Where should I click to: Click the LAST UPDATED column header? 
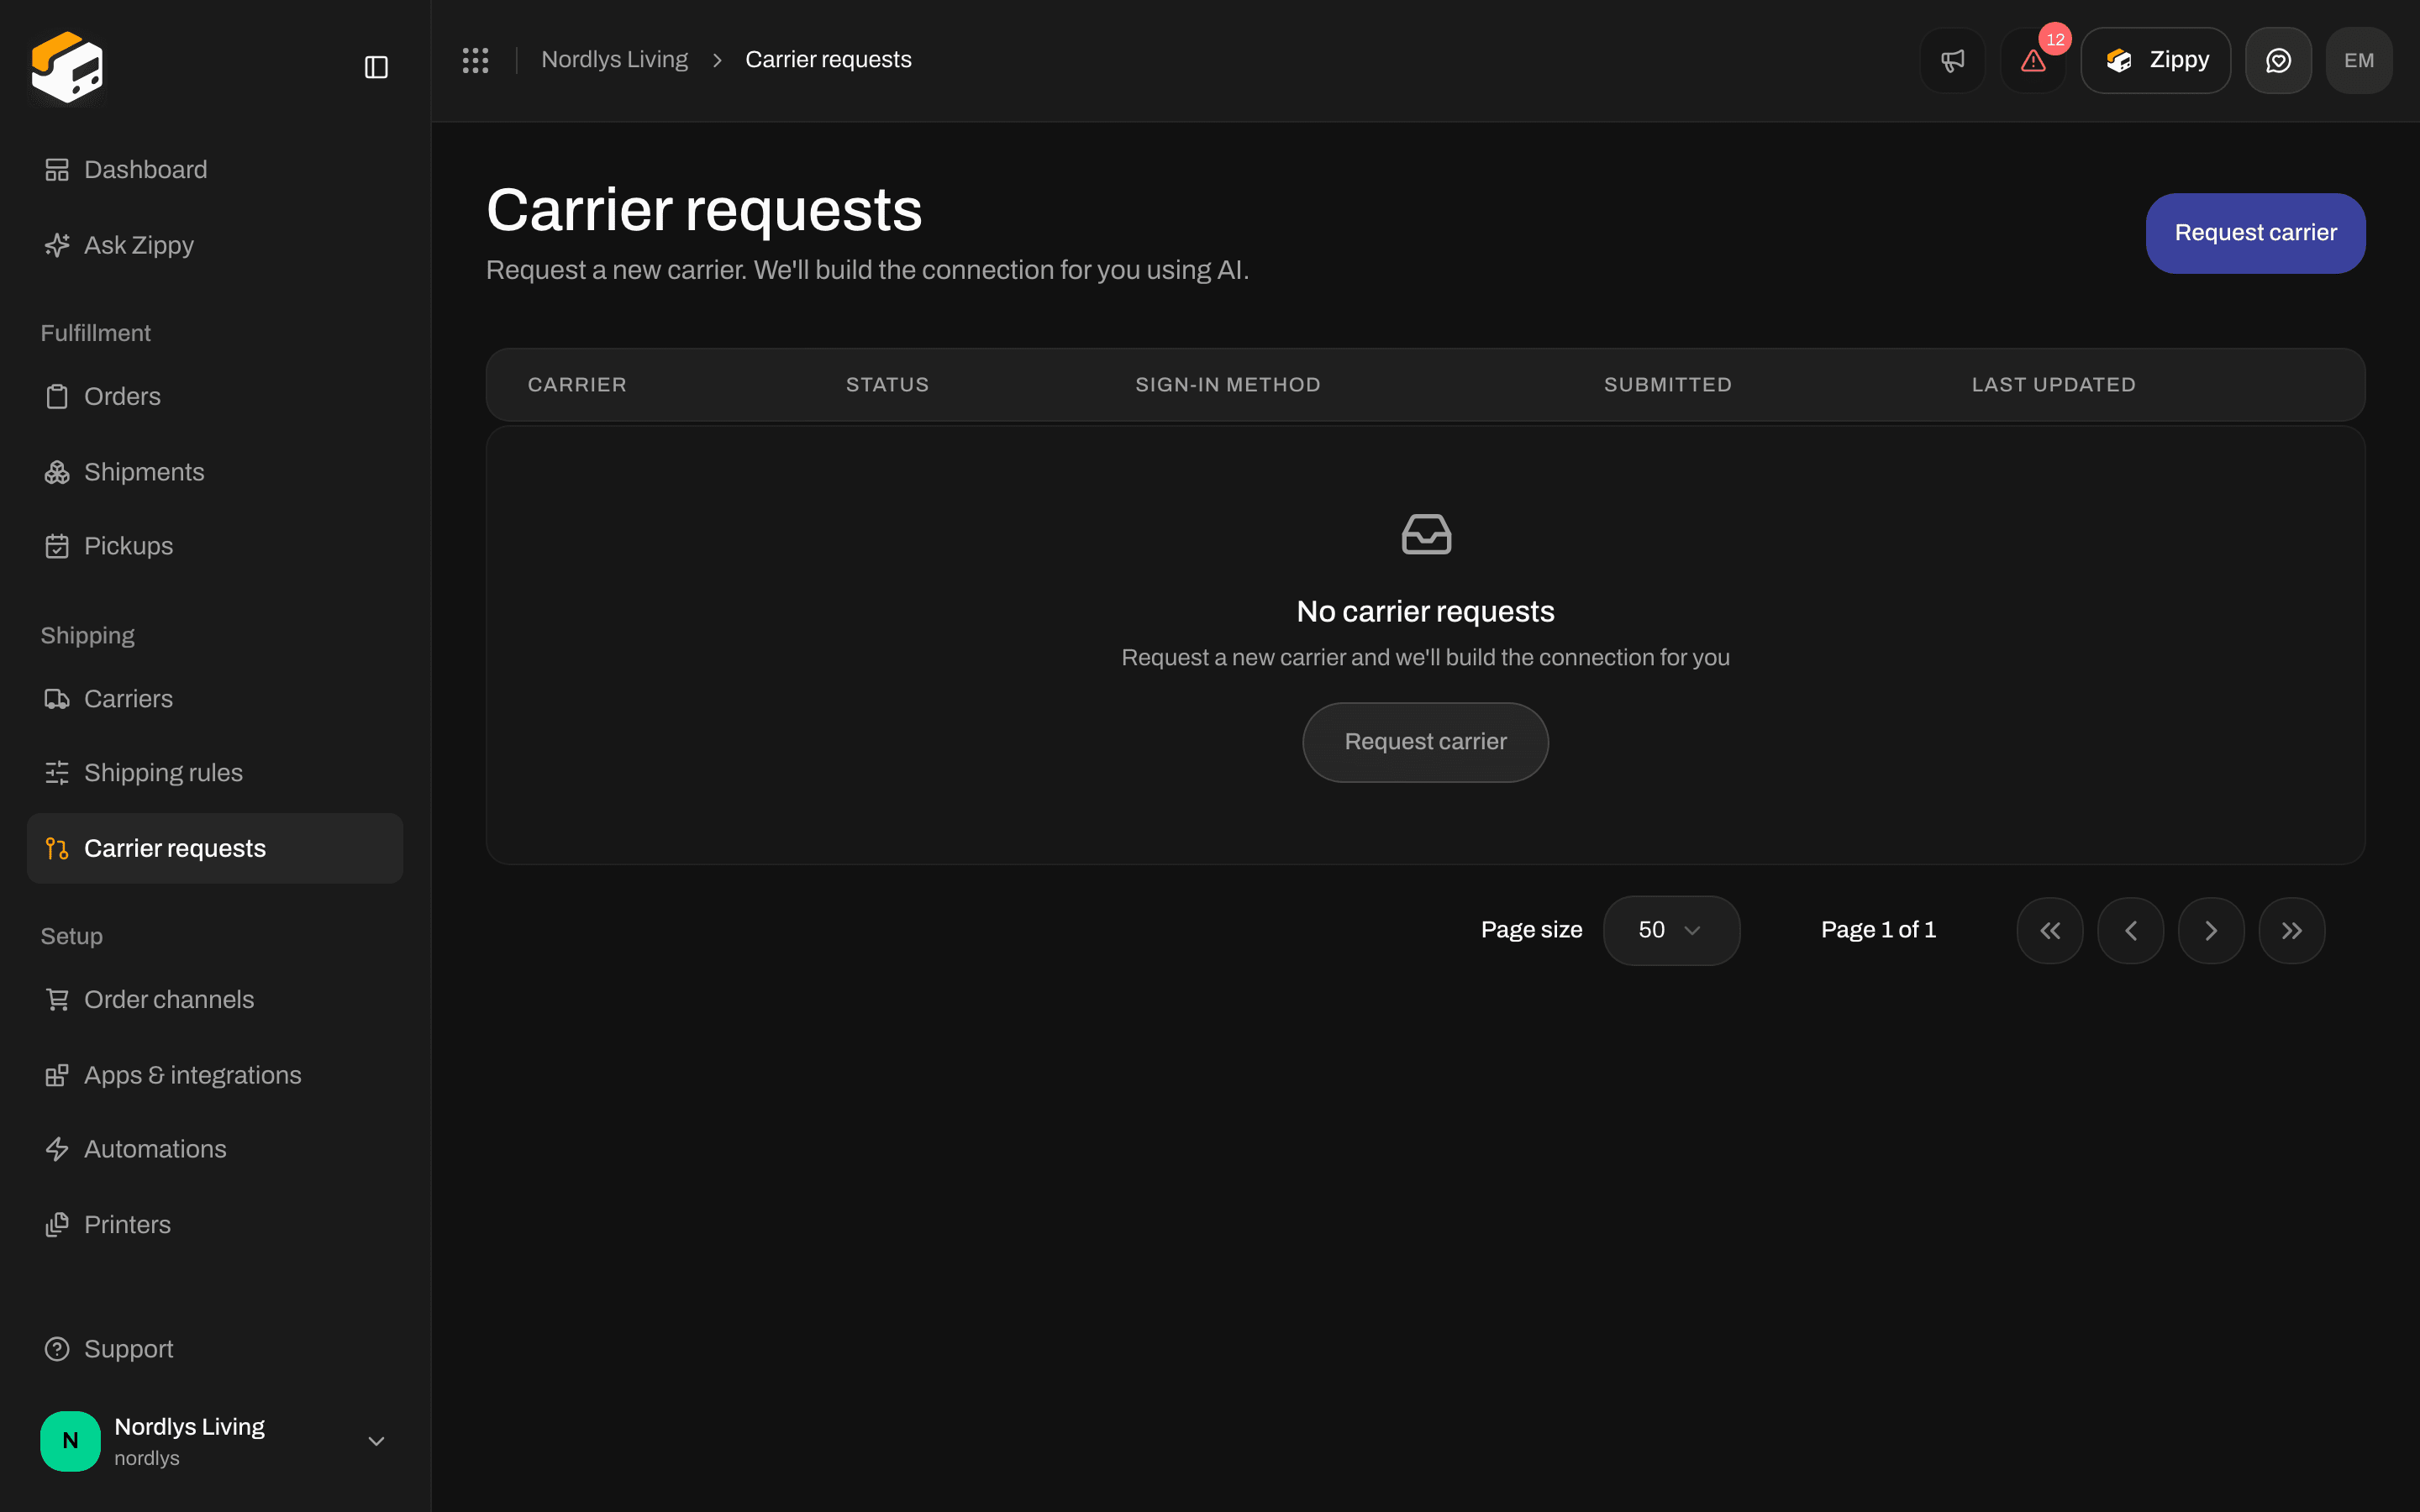[x=2054, y=385]
